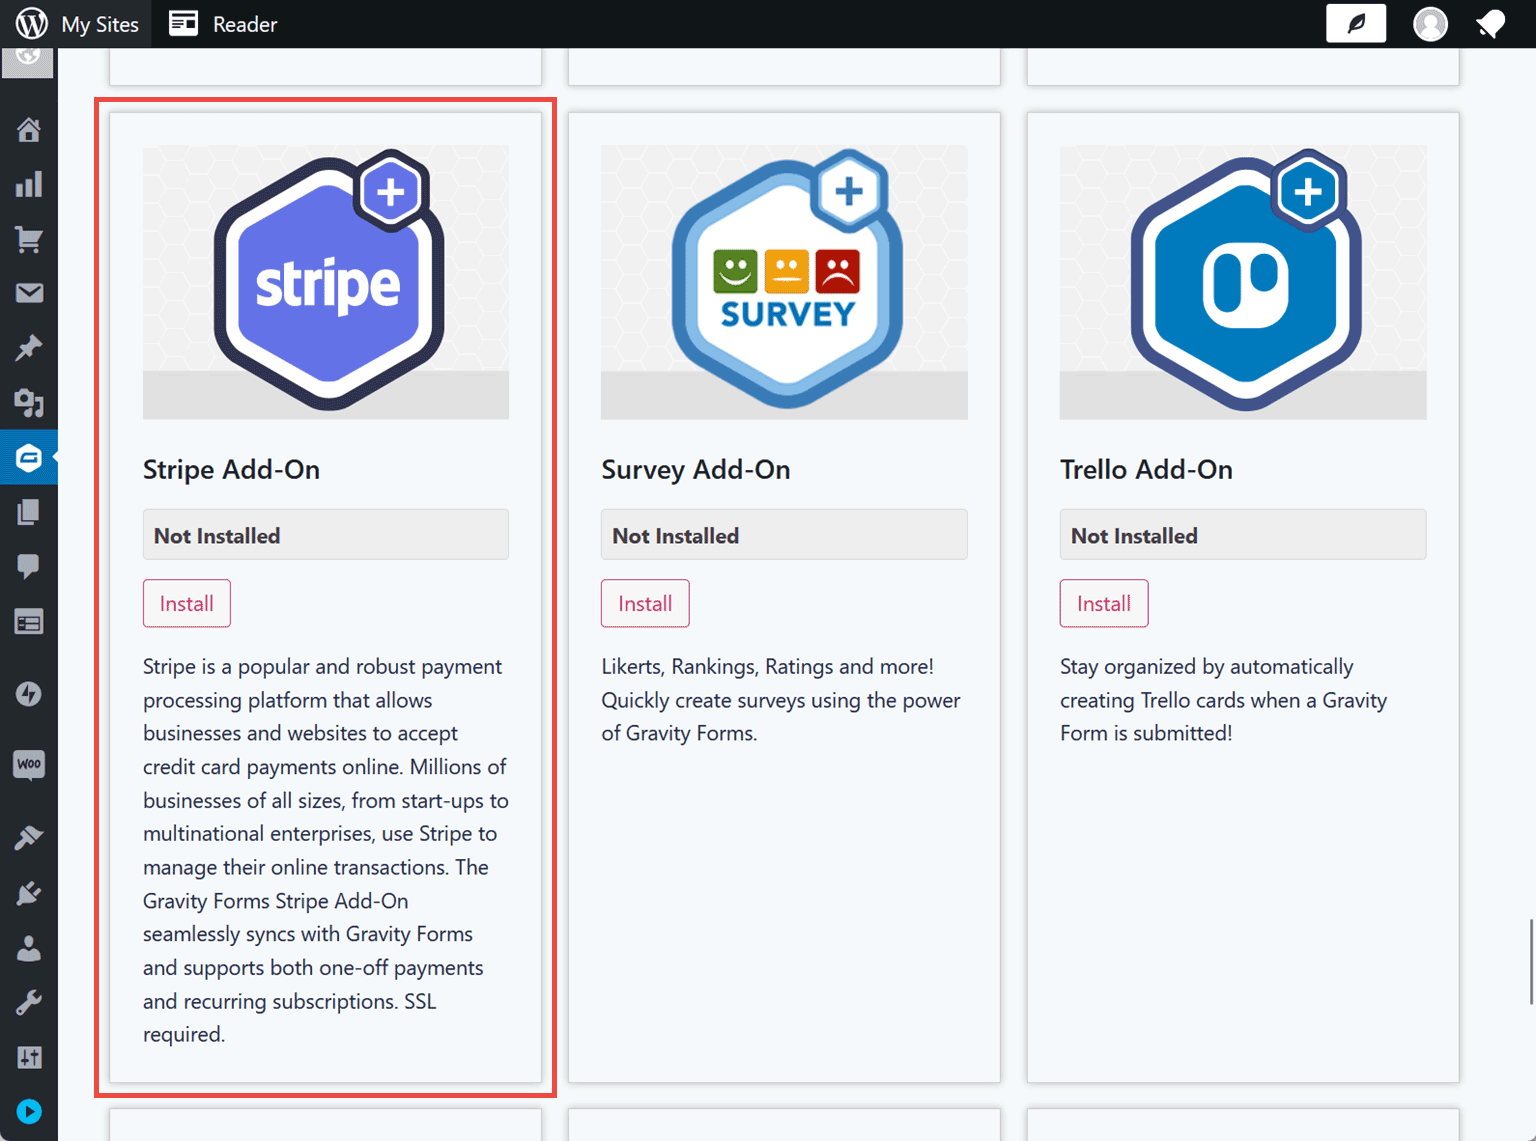Image resolution: width=1536 pixels, height=1141 pixels.
Task: Open the WordPress My Sites menu
Action: [x=77, y=24]
